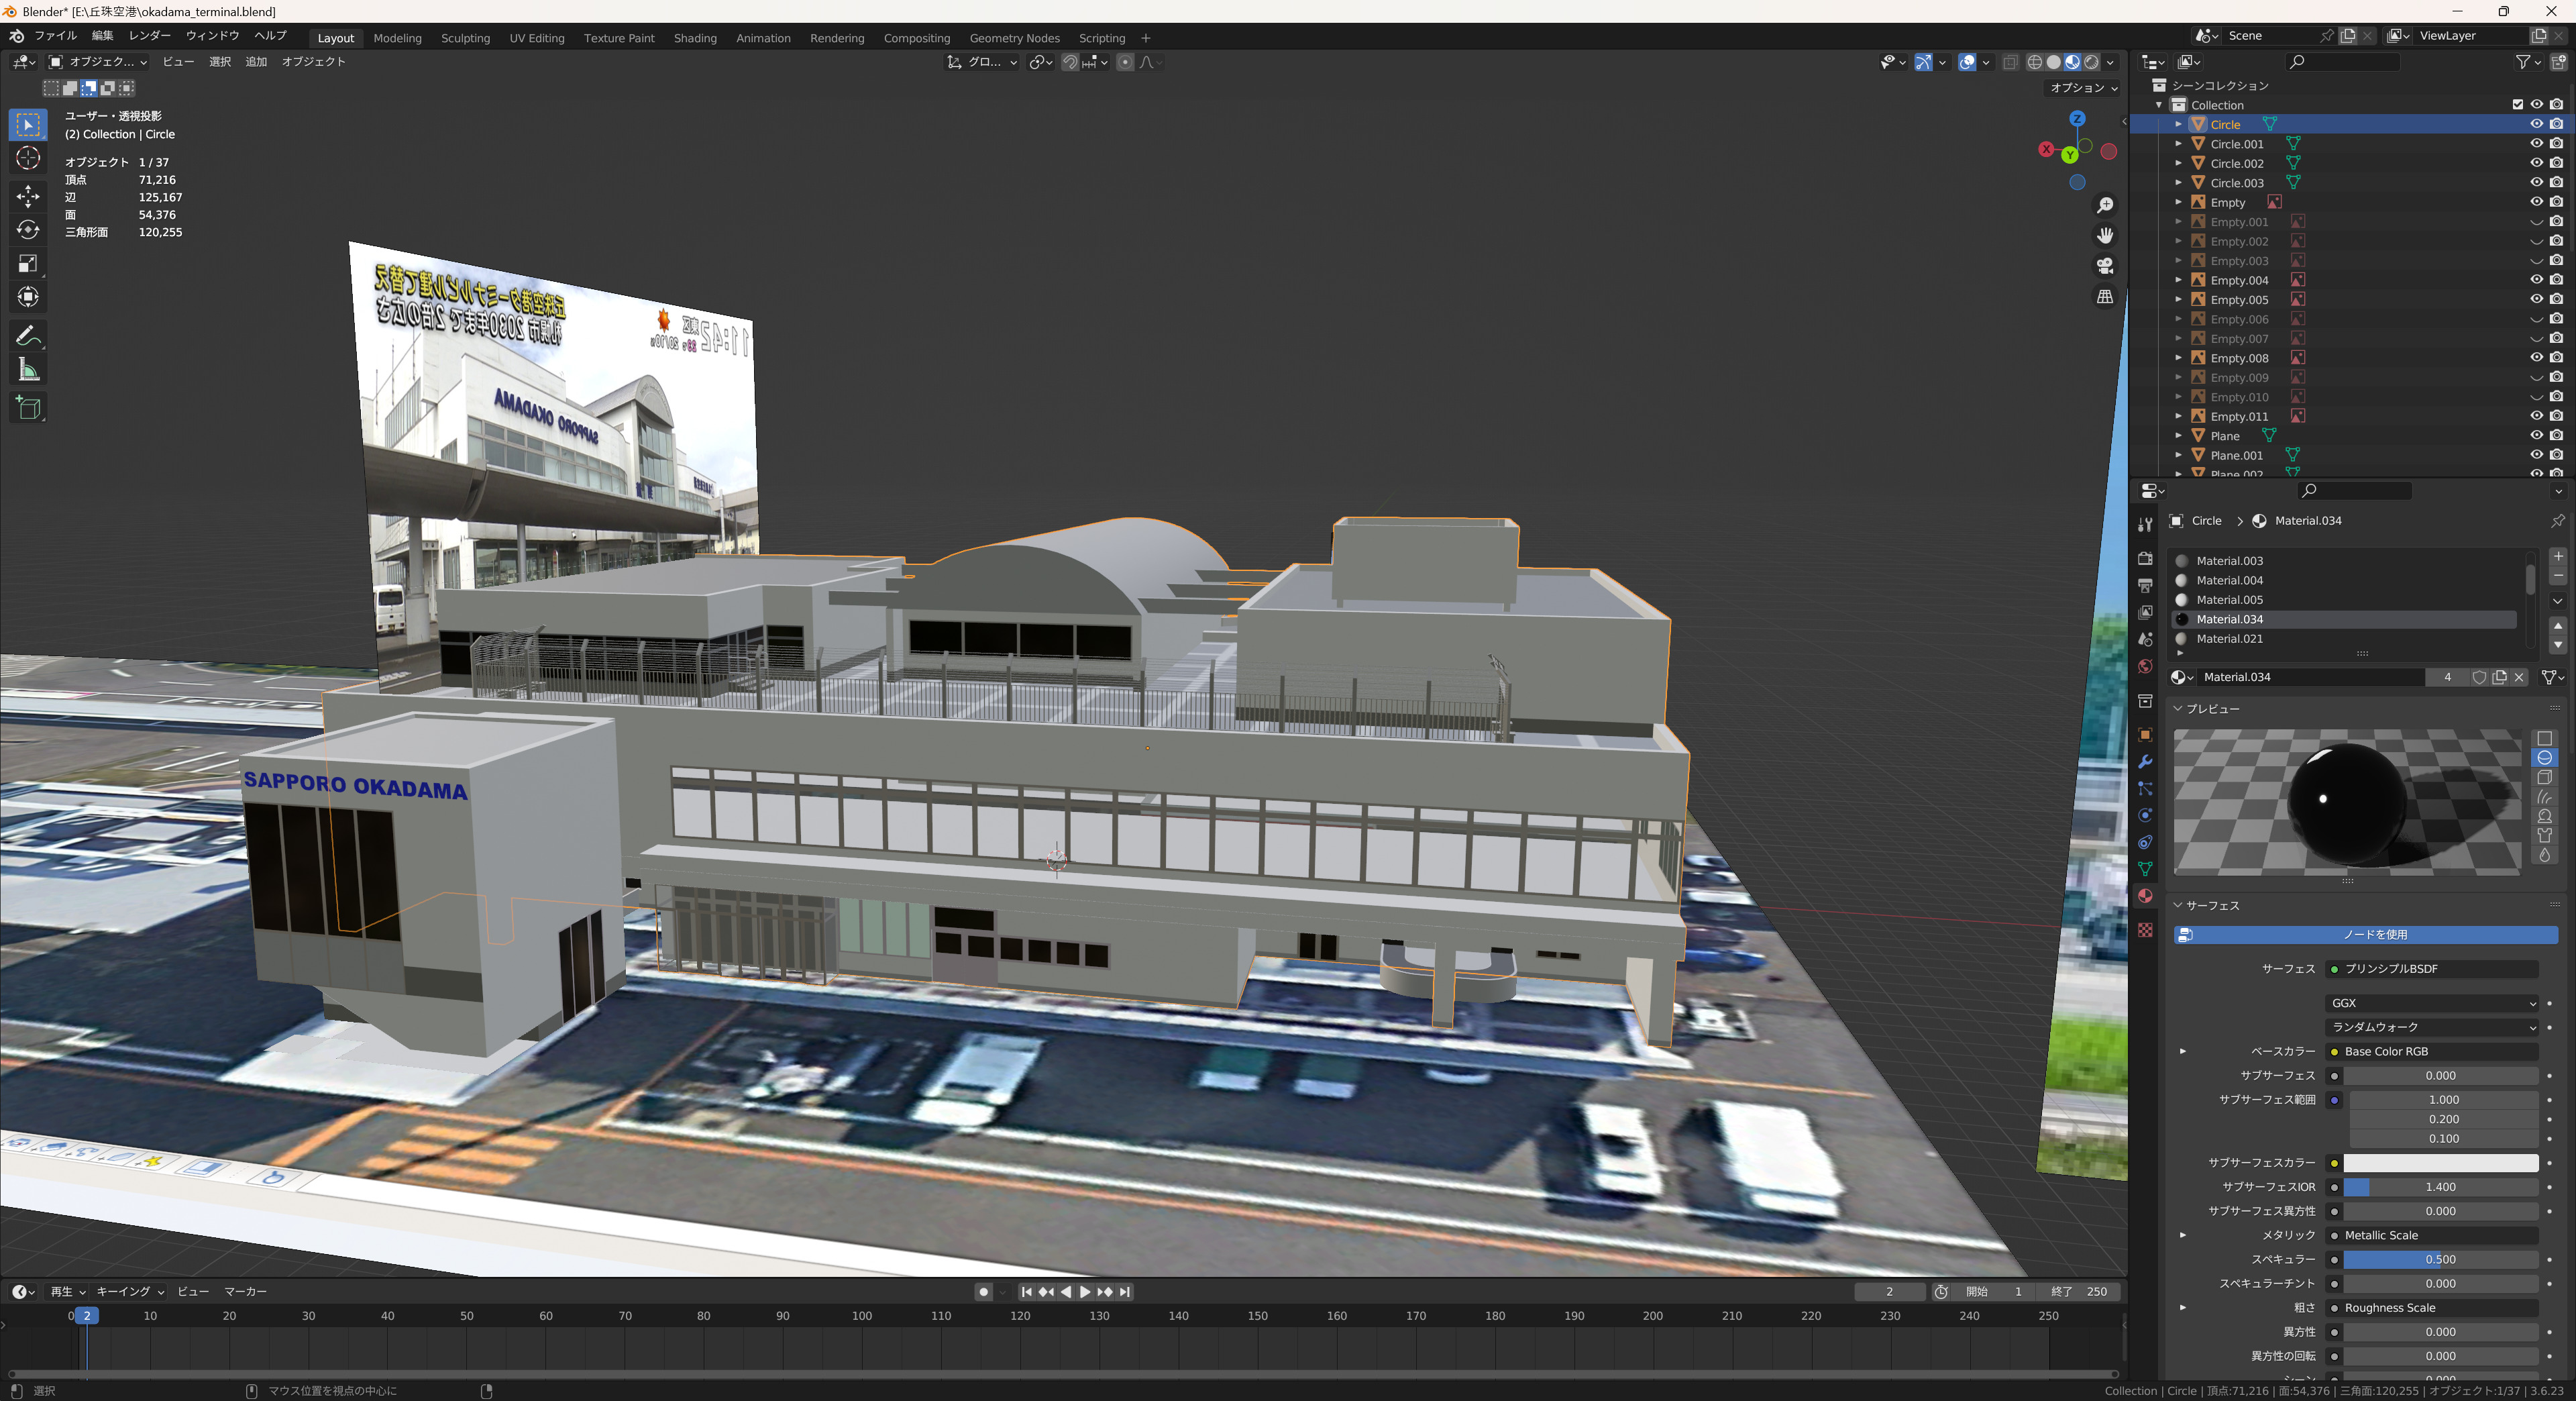Open the Render properties tab
2576x1401 pixels.
pyautogui.click(x=2145, y=558)
